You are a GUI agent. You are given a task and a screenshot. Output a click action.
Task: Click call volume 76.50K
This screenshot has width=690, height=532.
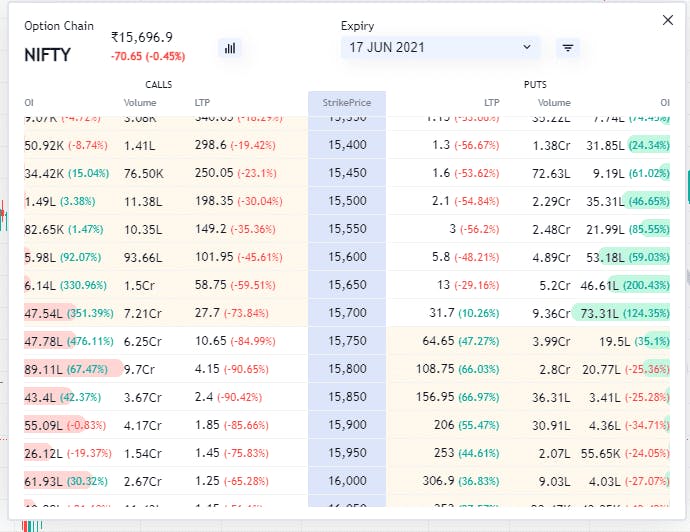[143, 173]
